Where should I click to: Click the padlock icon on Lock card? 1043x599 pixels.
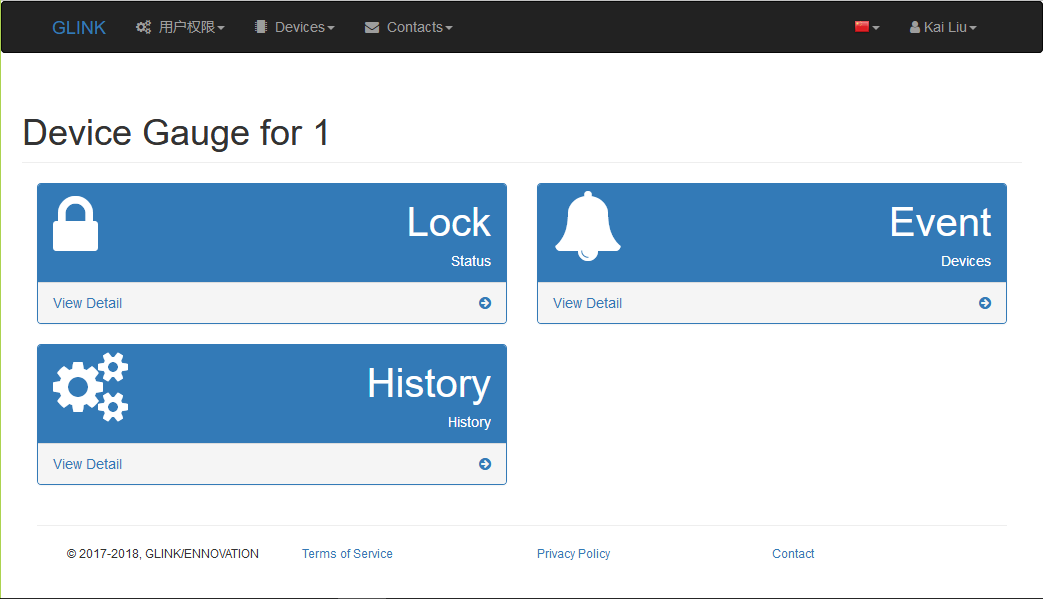[x=75, y=223]
